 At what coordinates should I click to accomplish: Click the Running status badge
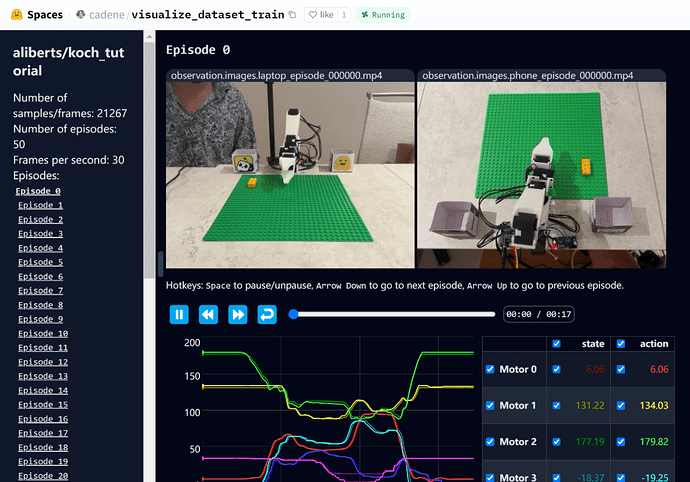pos(381,15)
